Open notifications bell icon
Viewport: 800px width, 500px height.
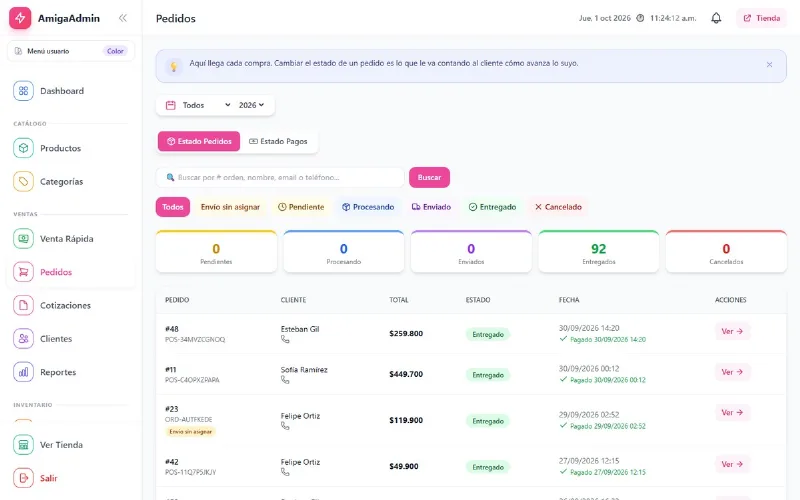[x=716, y=18]
